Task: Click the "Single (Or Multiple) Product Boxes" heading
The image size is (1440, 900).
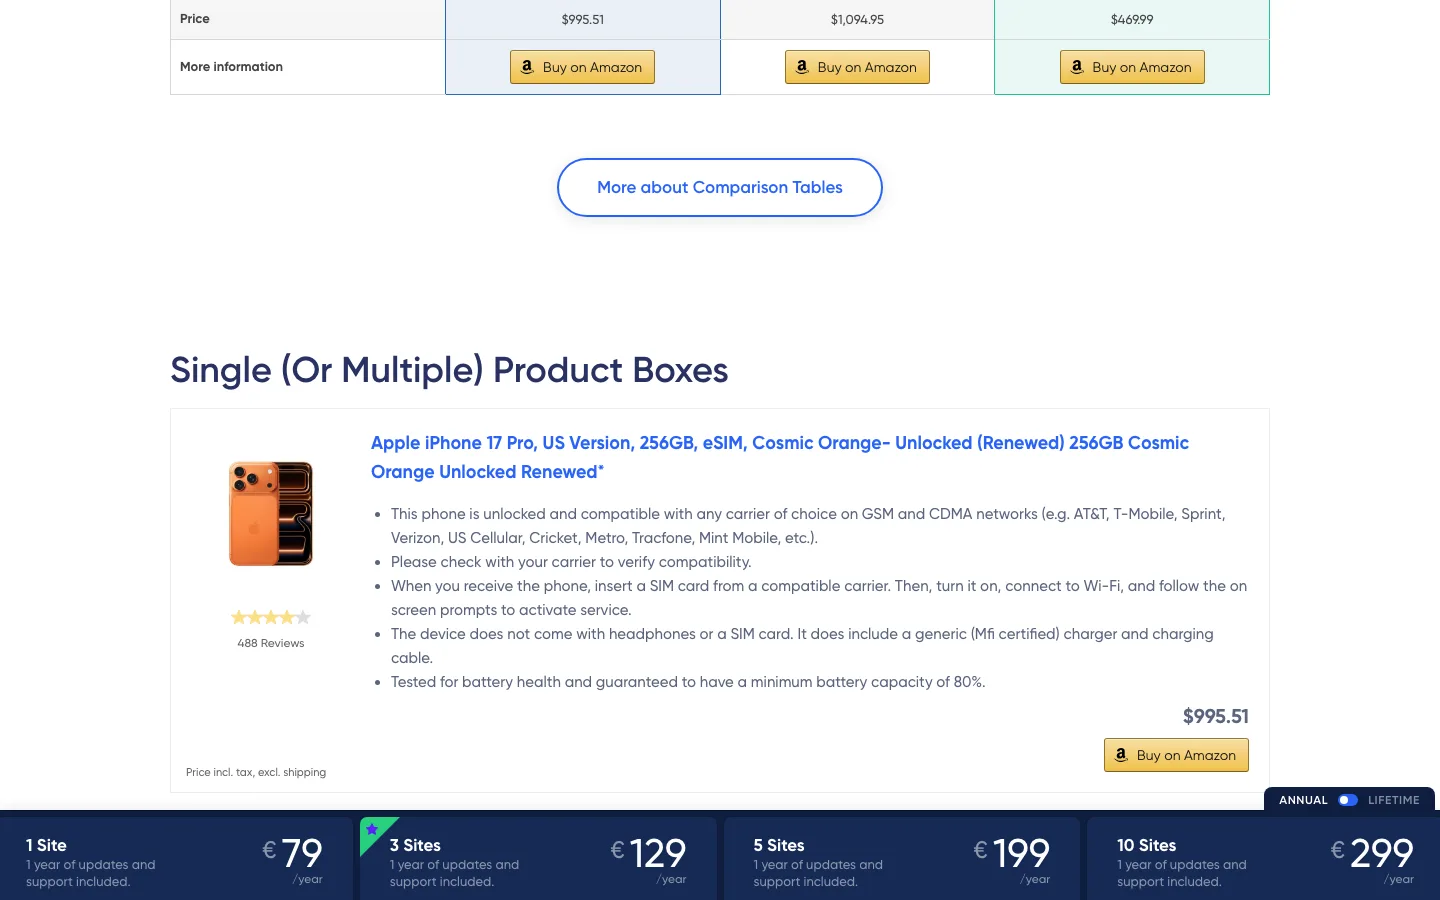Action: click(x=449, y=370)
